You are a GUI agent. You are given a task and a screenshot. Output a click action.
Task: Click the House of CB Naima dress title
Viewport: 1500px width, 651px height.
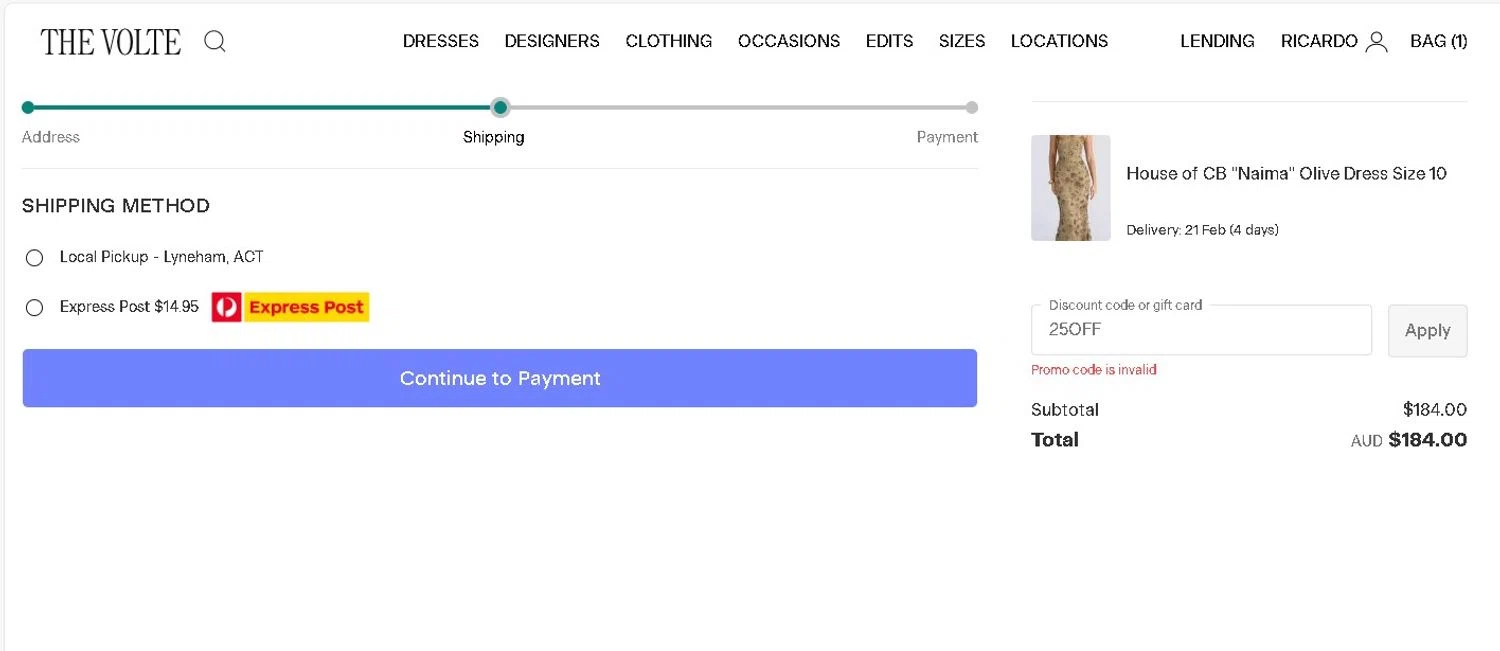[x=1286, y=173]
